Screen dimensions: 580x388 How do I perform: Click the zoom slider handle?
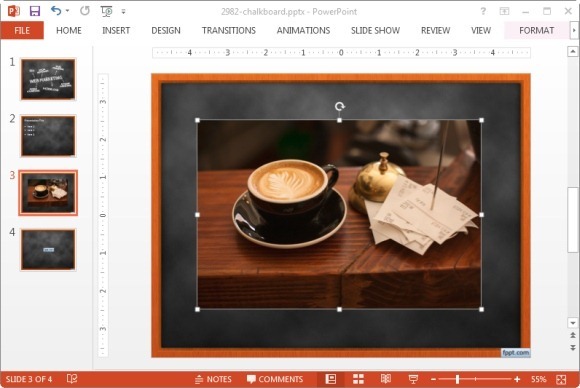point(457,379)
